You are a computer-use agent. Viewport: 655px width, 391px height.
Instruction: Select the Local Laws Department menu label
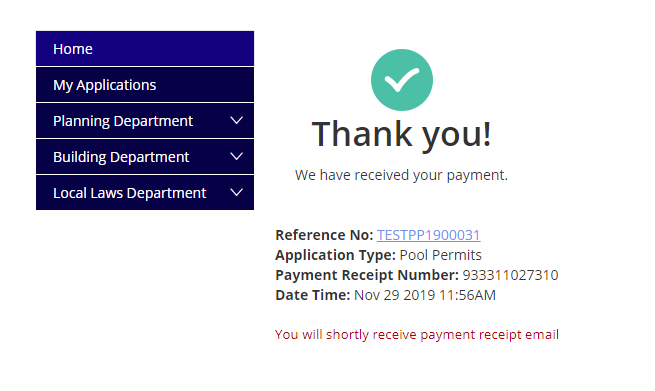pos(129,193)
